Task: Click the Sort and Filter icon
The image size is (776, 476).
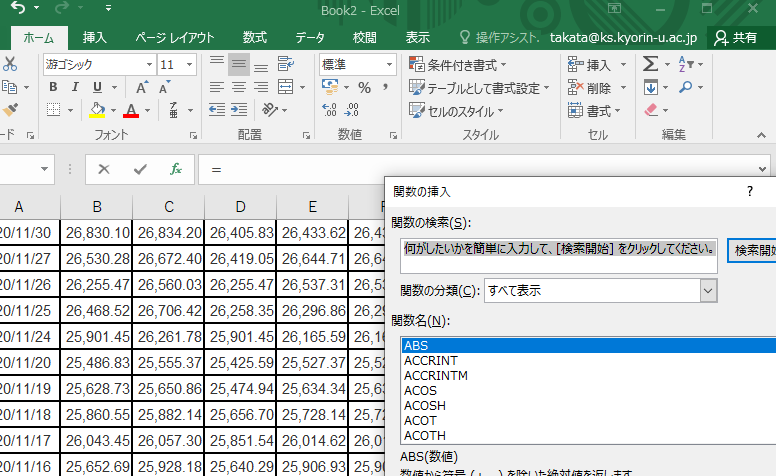Action: [685, 64]
